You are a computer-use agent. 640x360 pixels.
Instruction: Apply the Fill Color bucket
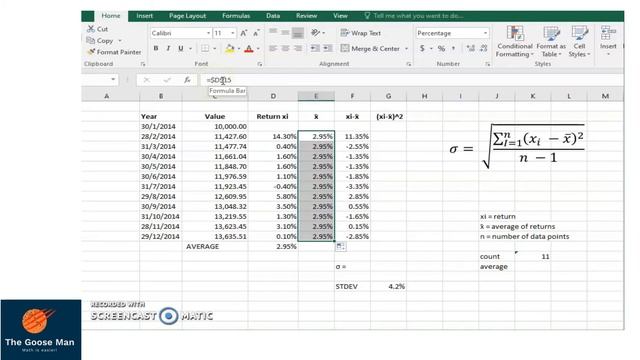point(229,49)
